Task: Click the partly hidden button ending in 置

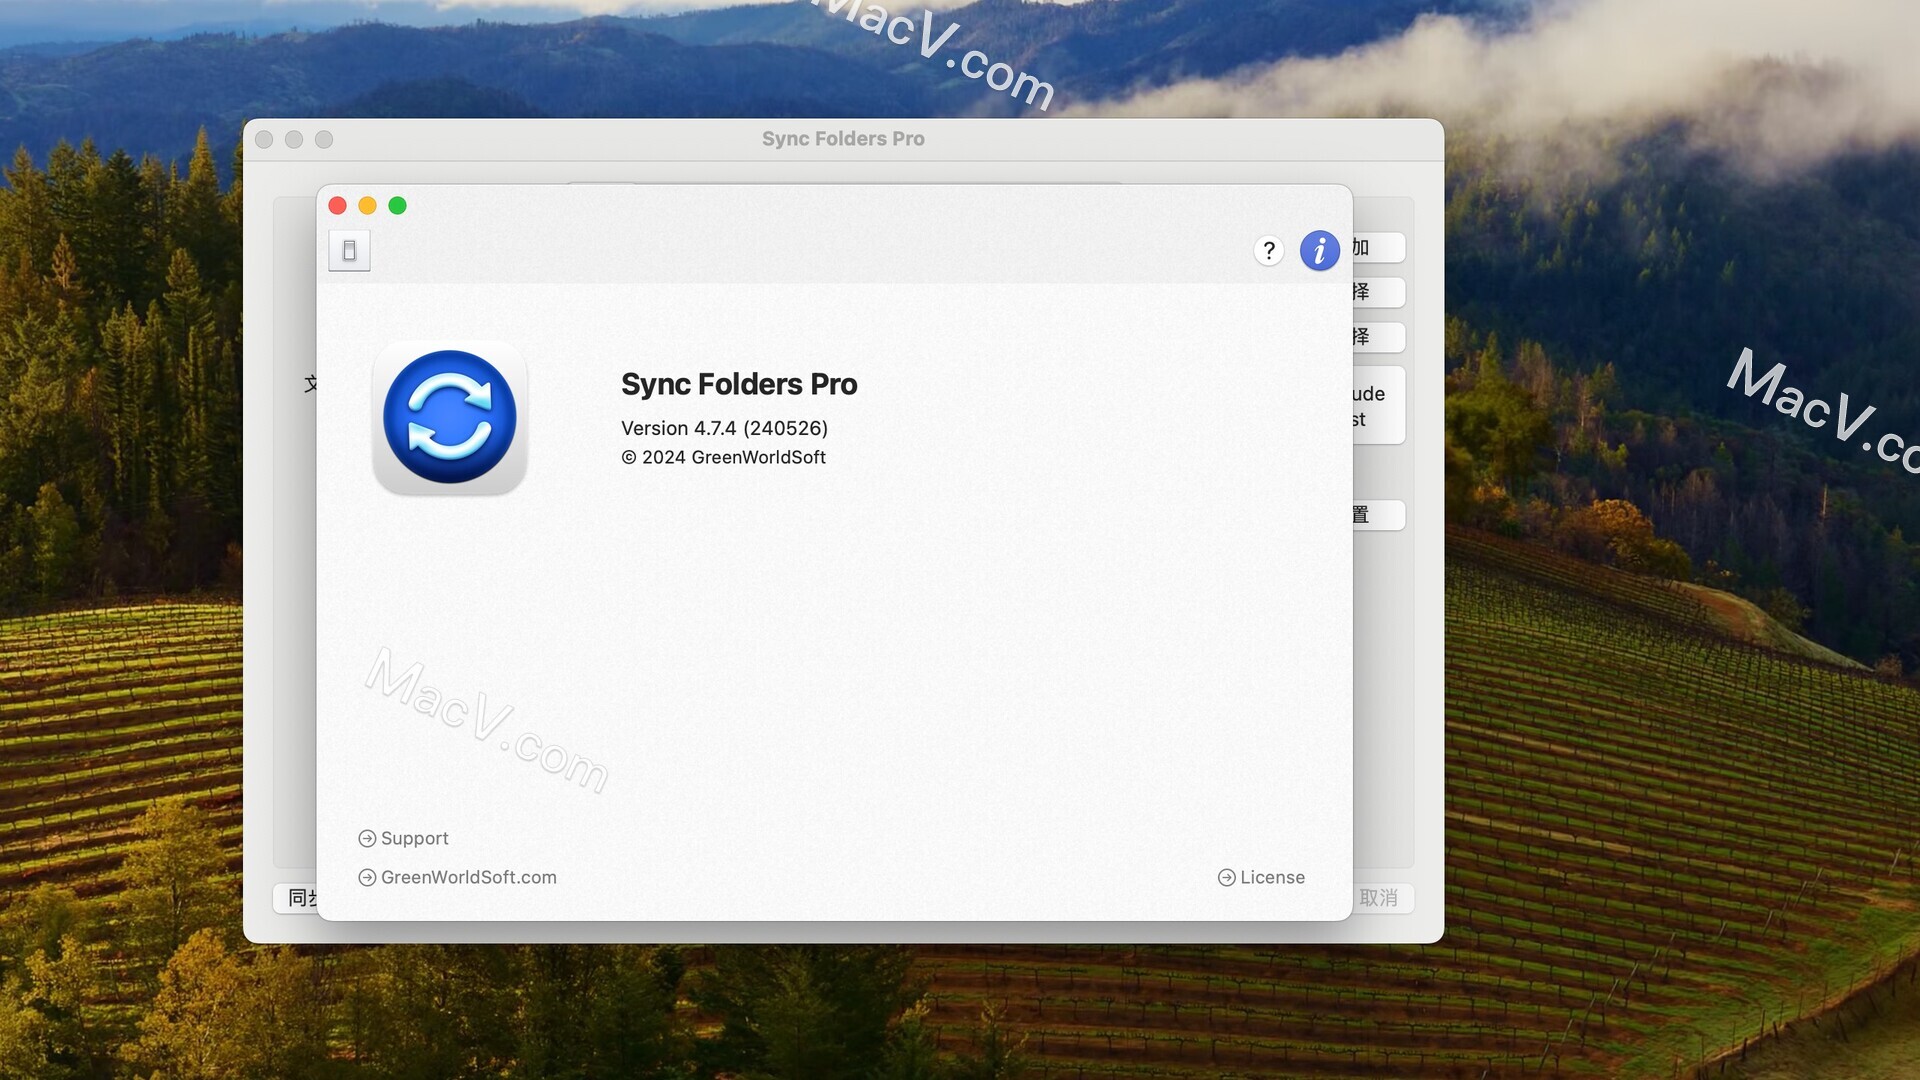Action: 1379,515
